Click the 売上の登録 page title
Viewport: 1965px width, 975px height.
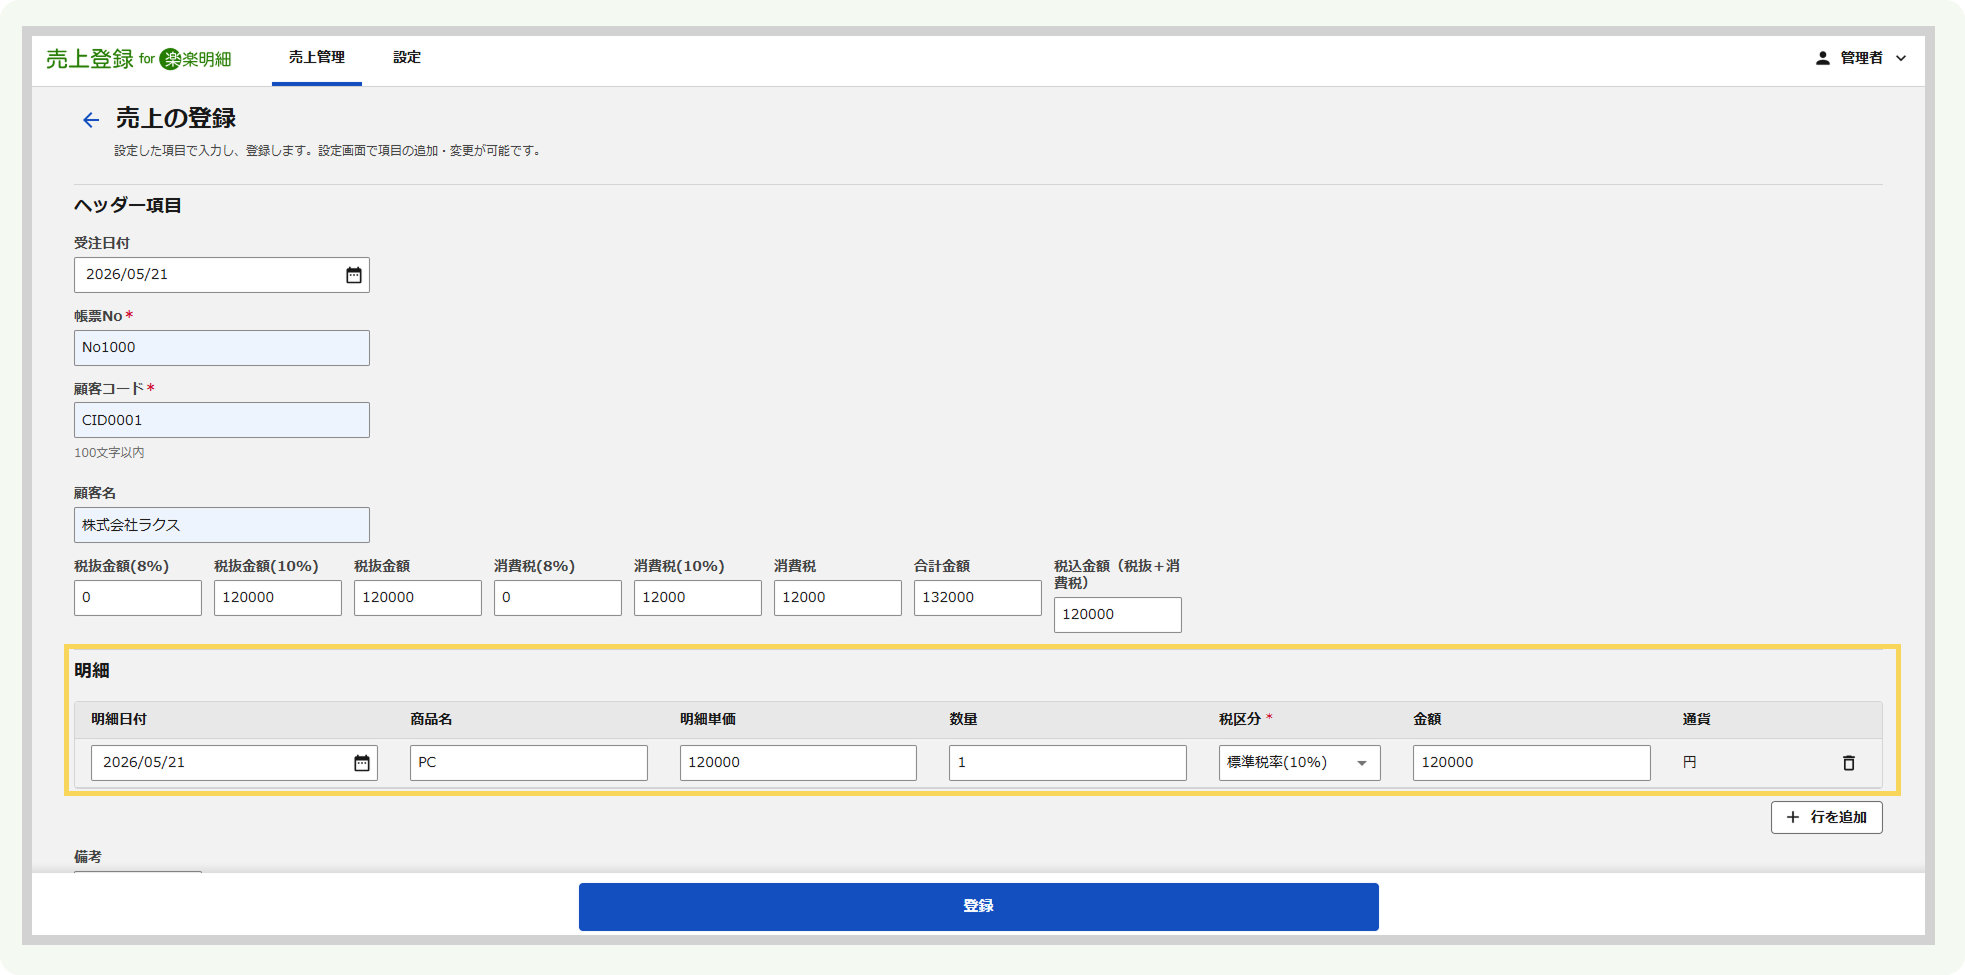coord(176,118)
